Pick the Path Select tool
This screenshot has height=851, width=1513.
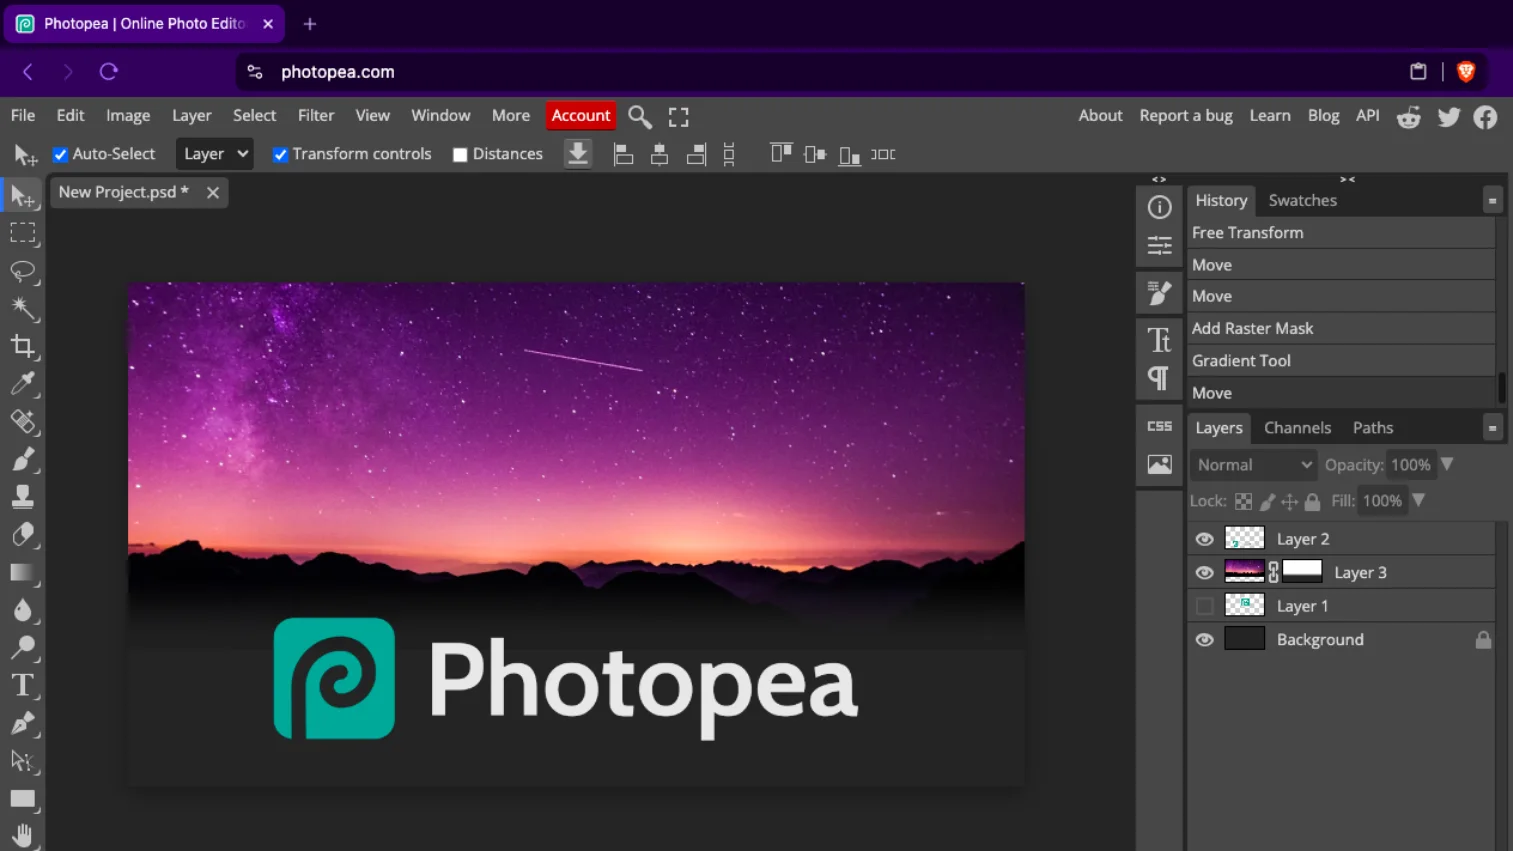[23, 762]
